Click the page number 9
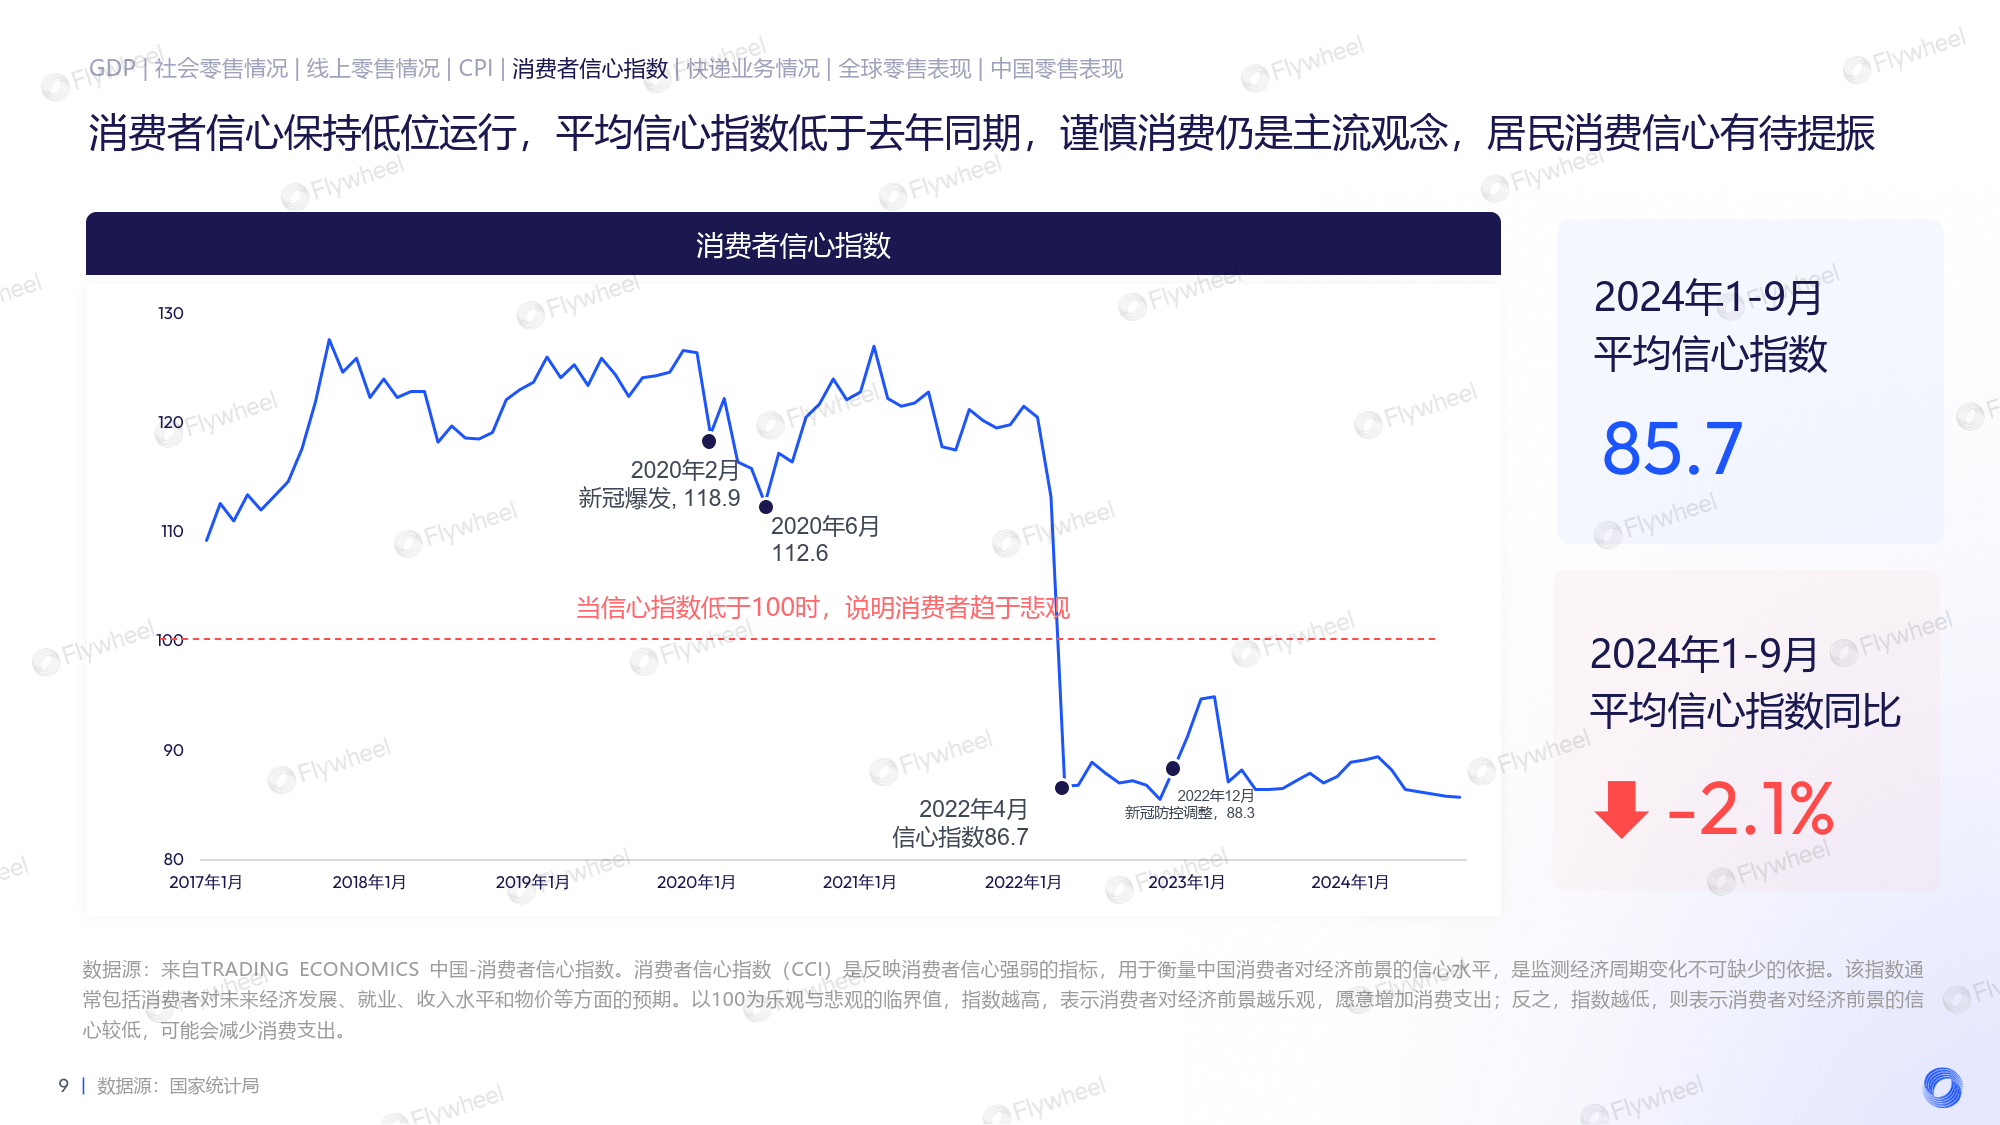2000x1125 pixels. tap(64, 1086)
